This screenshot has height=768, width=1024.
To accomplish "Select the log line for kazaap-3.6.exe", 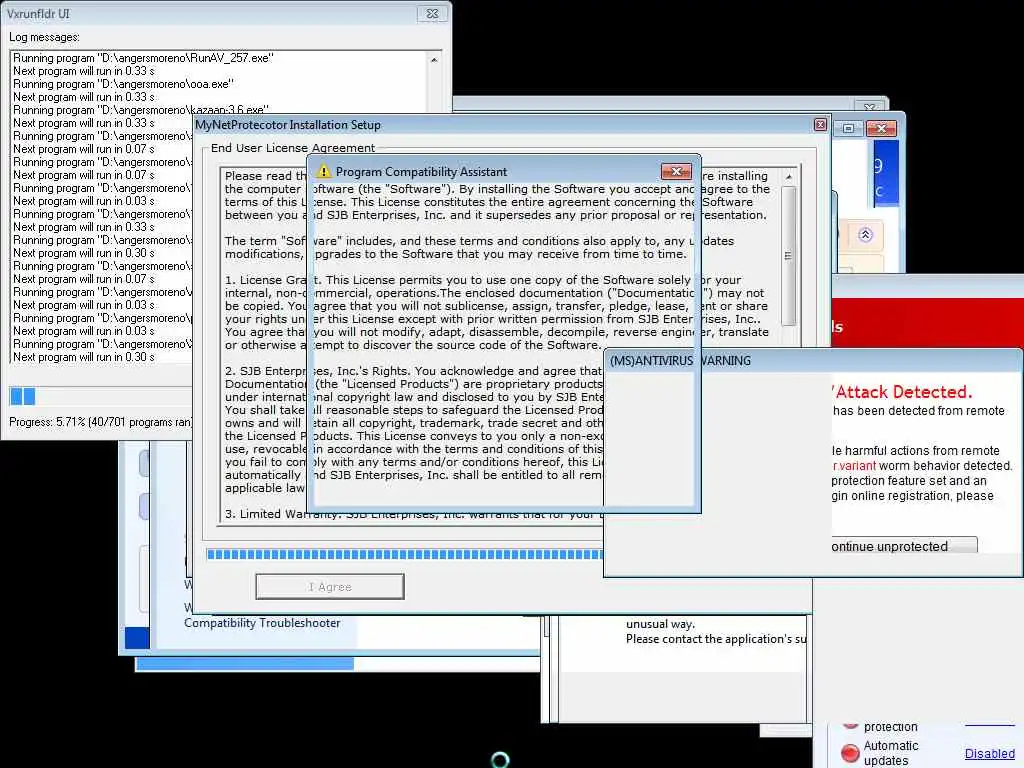I will pos(140,110).
